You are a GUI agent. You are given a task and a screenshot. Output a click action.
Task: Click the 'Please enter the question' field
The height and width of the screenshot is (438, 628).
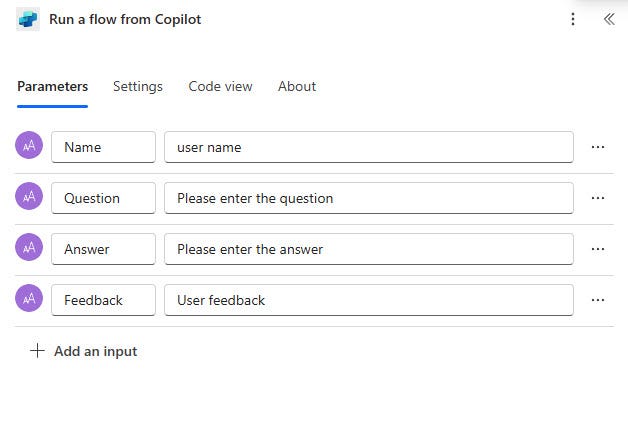tap(369, 198)
